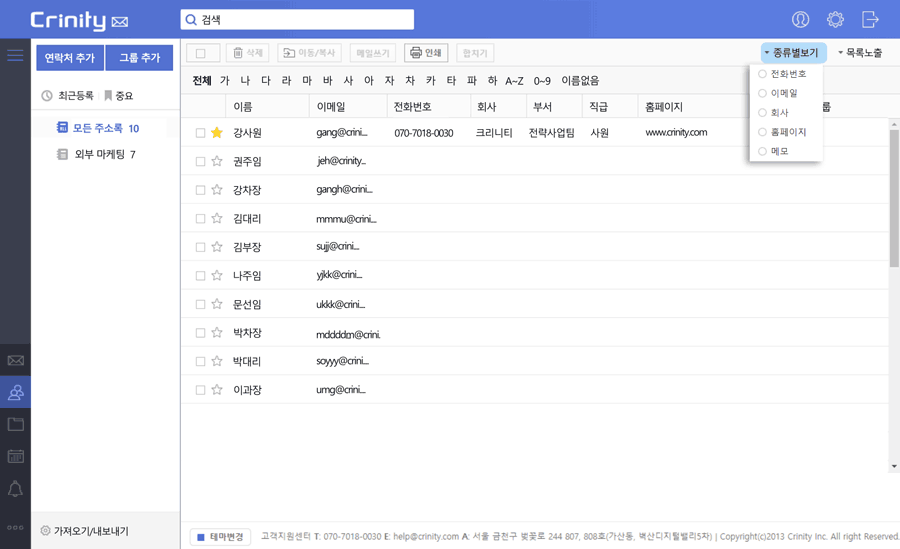Viewport: 900px width, 549px height.
Task: Open the contacts icon in left sidebar
Action: coord(15,392)
